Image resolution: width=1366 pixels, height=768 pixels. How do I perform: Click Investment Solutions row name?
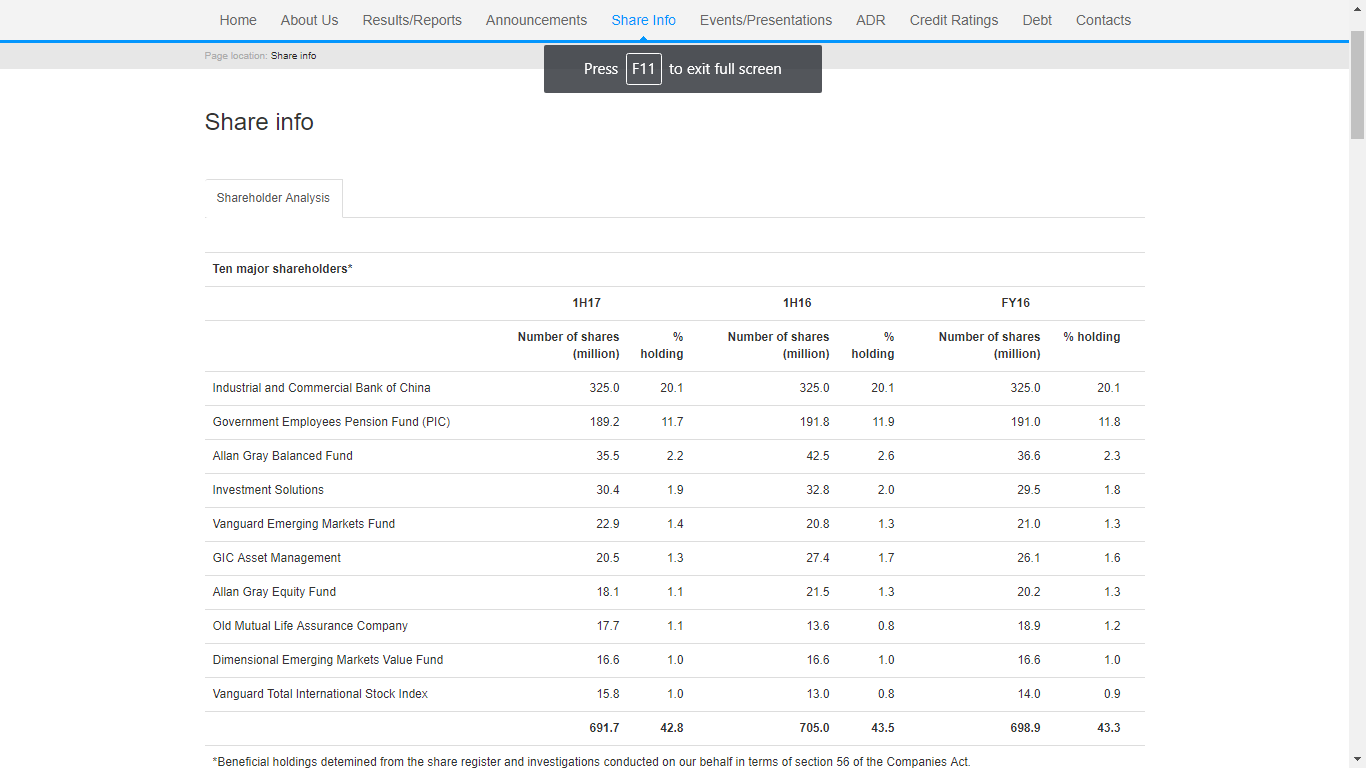coord(268,490)
